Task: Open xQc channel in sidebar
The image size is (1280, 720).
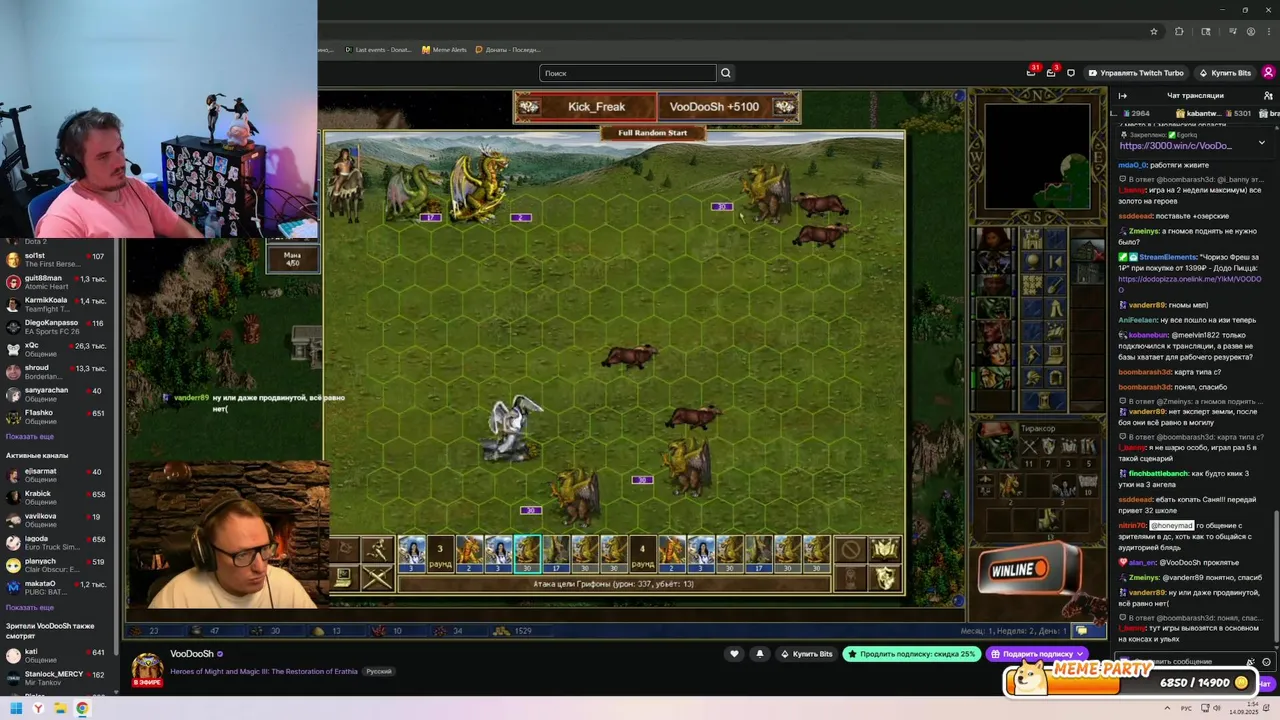Action: [59, 349]
